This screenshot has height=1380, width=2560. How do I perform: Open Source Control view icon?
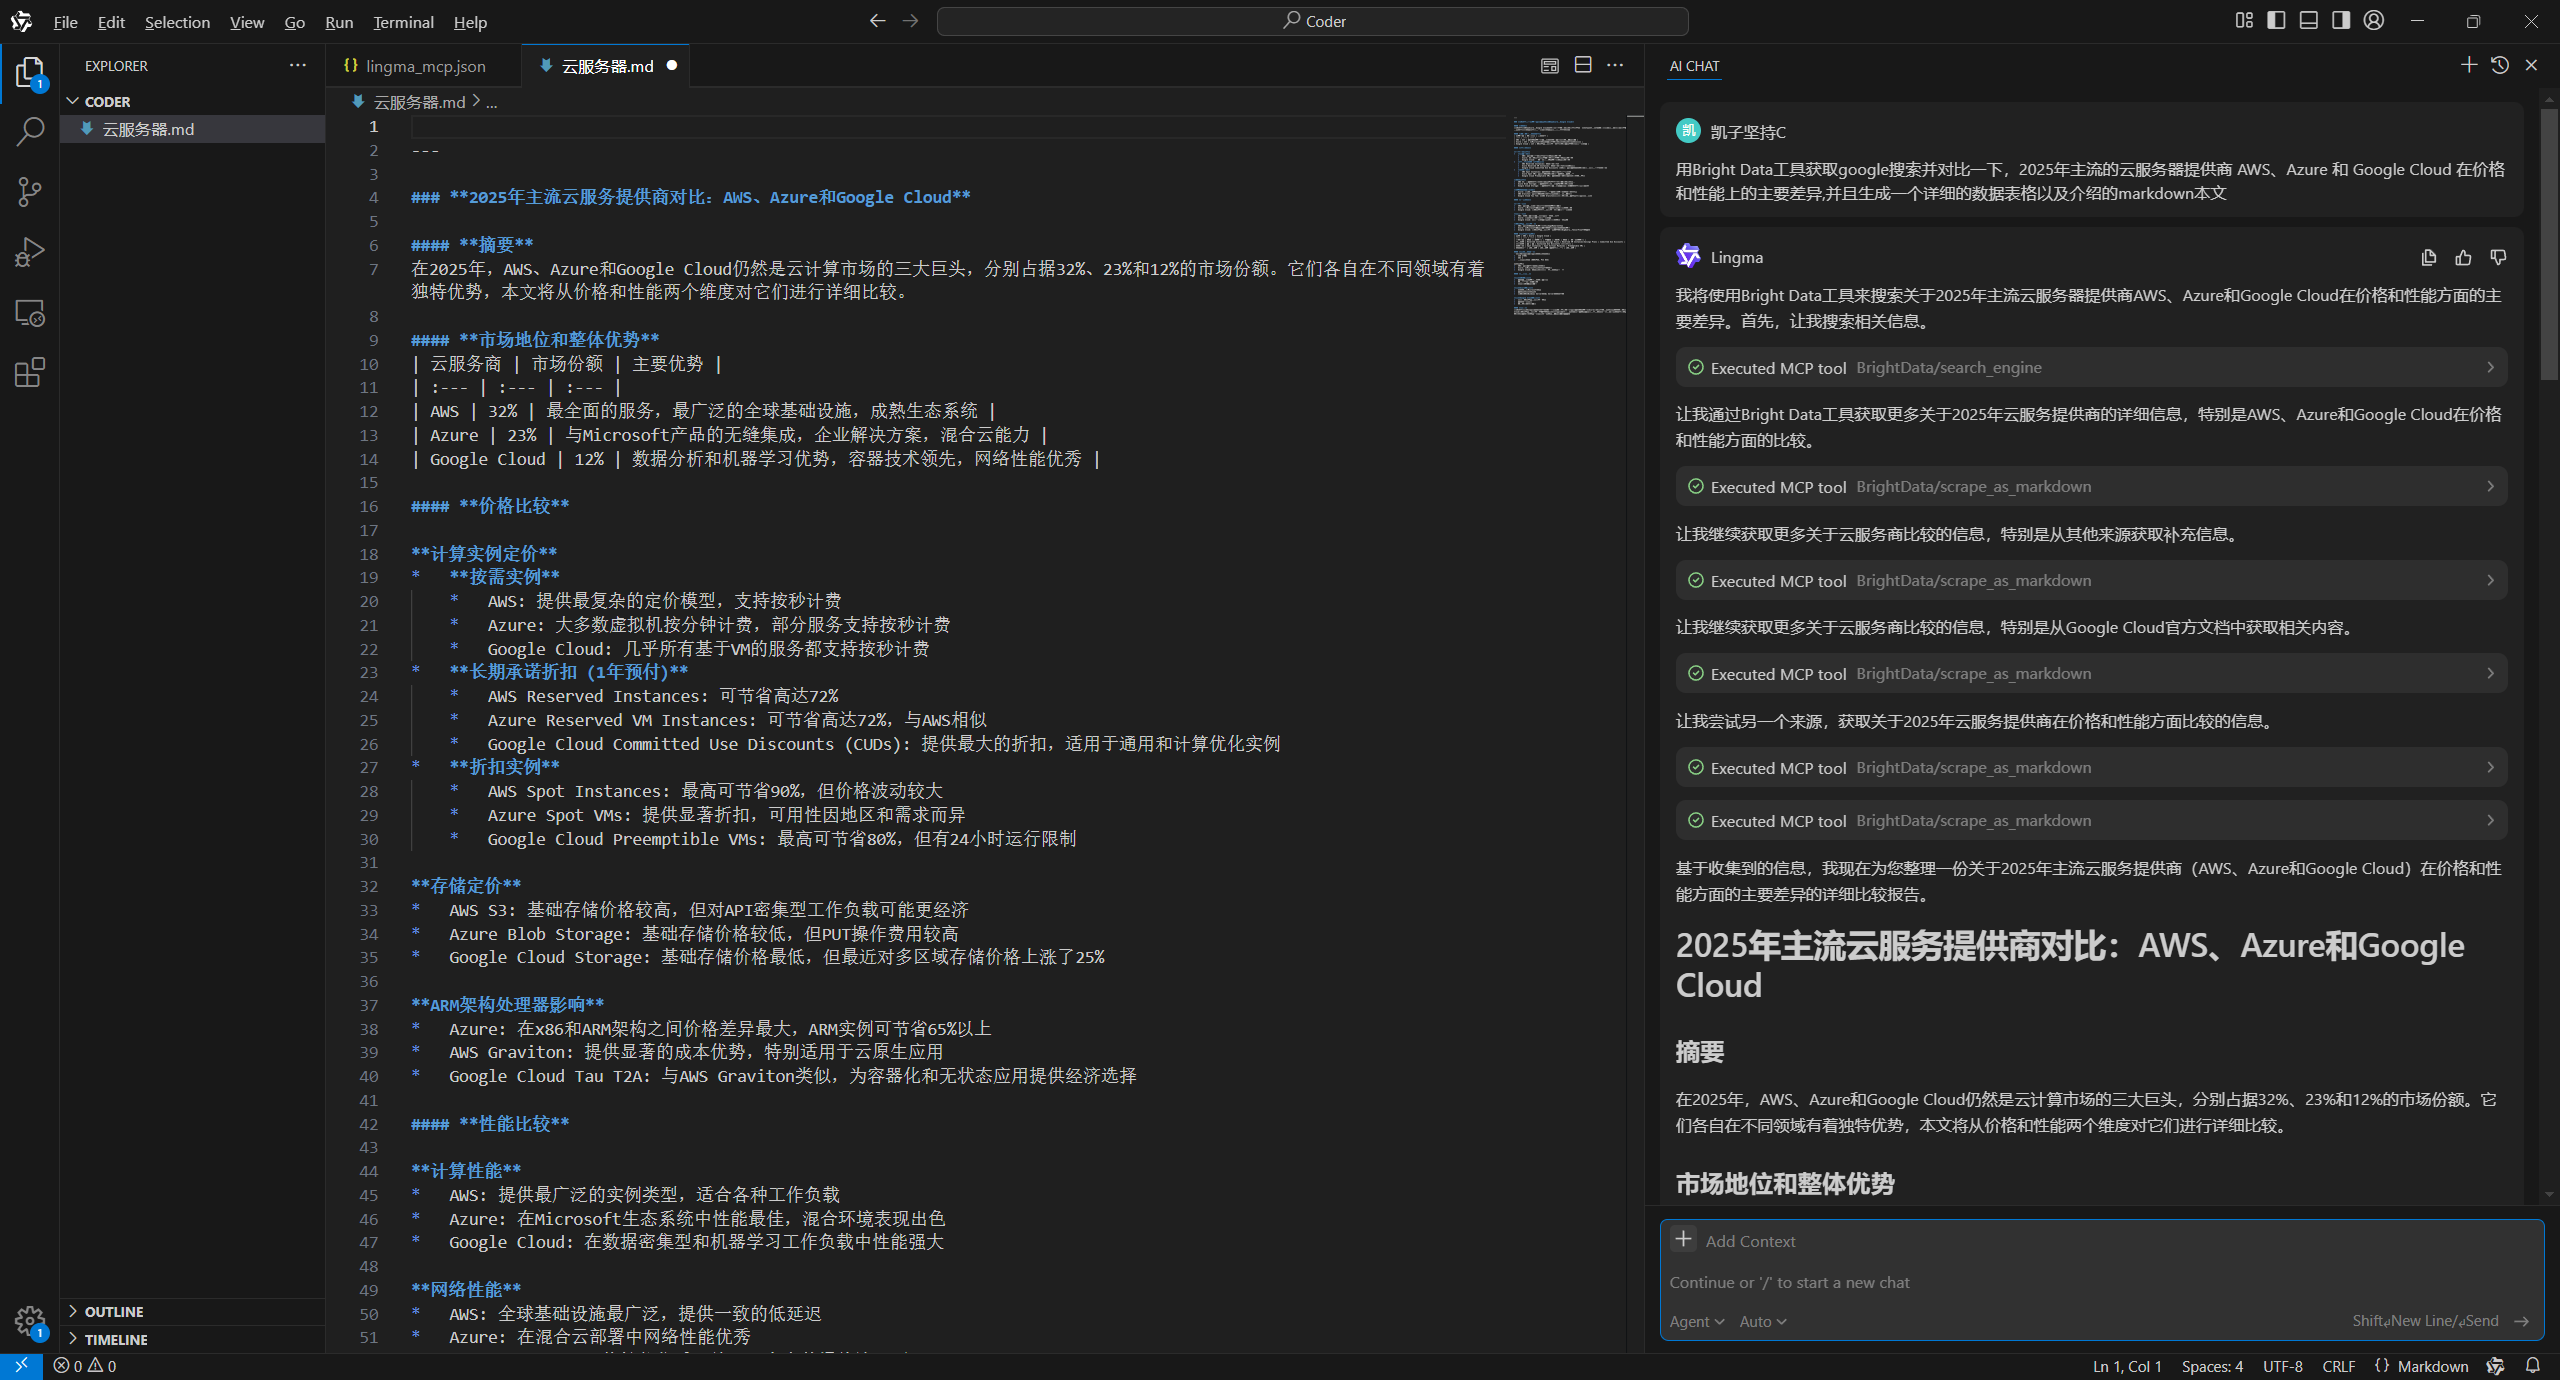30,192
